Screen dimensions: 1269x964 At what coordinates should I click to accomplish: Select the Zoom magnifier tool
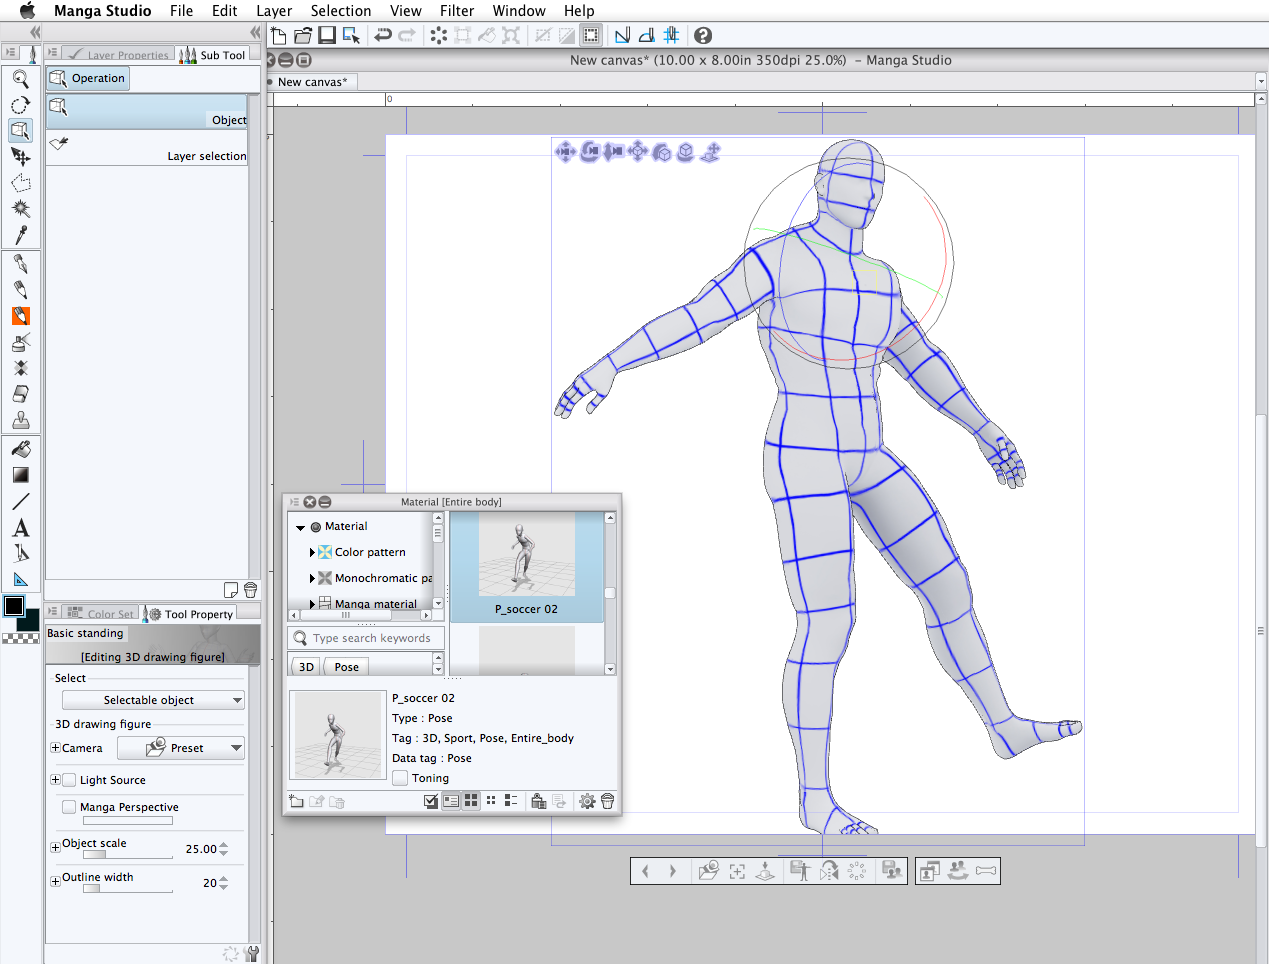[20, 79]
